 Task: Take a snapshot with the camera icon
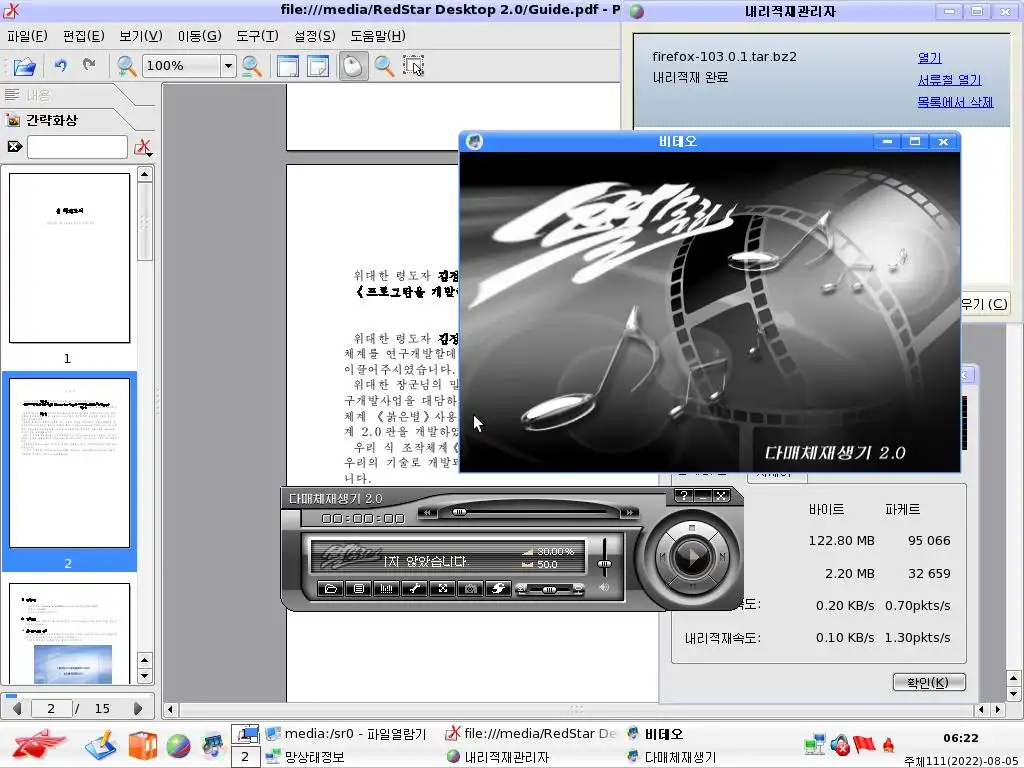pos(470,588)
